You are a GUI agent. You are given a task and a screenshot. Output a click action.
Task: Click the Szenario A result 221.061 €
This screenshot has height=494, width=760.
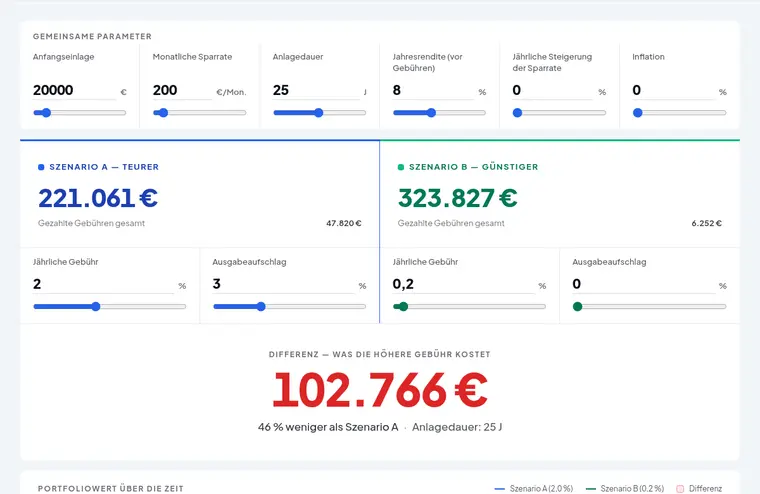pos(98,198)
